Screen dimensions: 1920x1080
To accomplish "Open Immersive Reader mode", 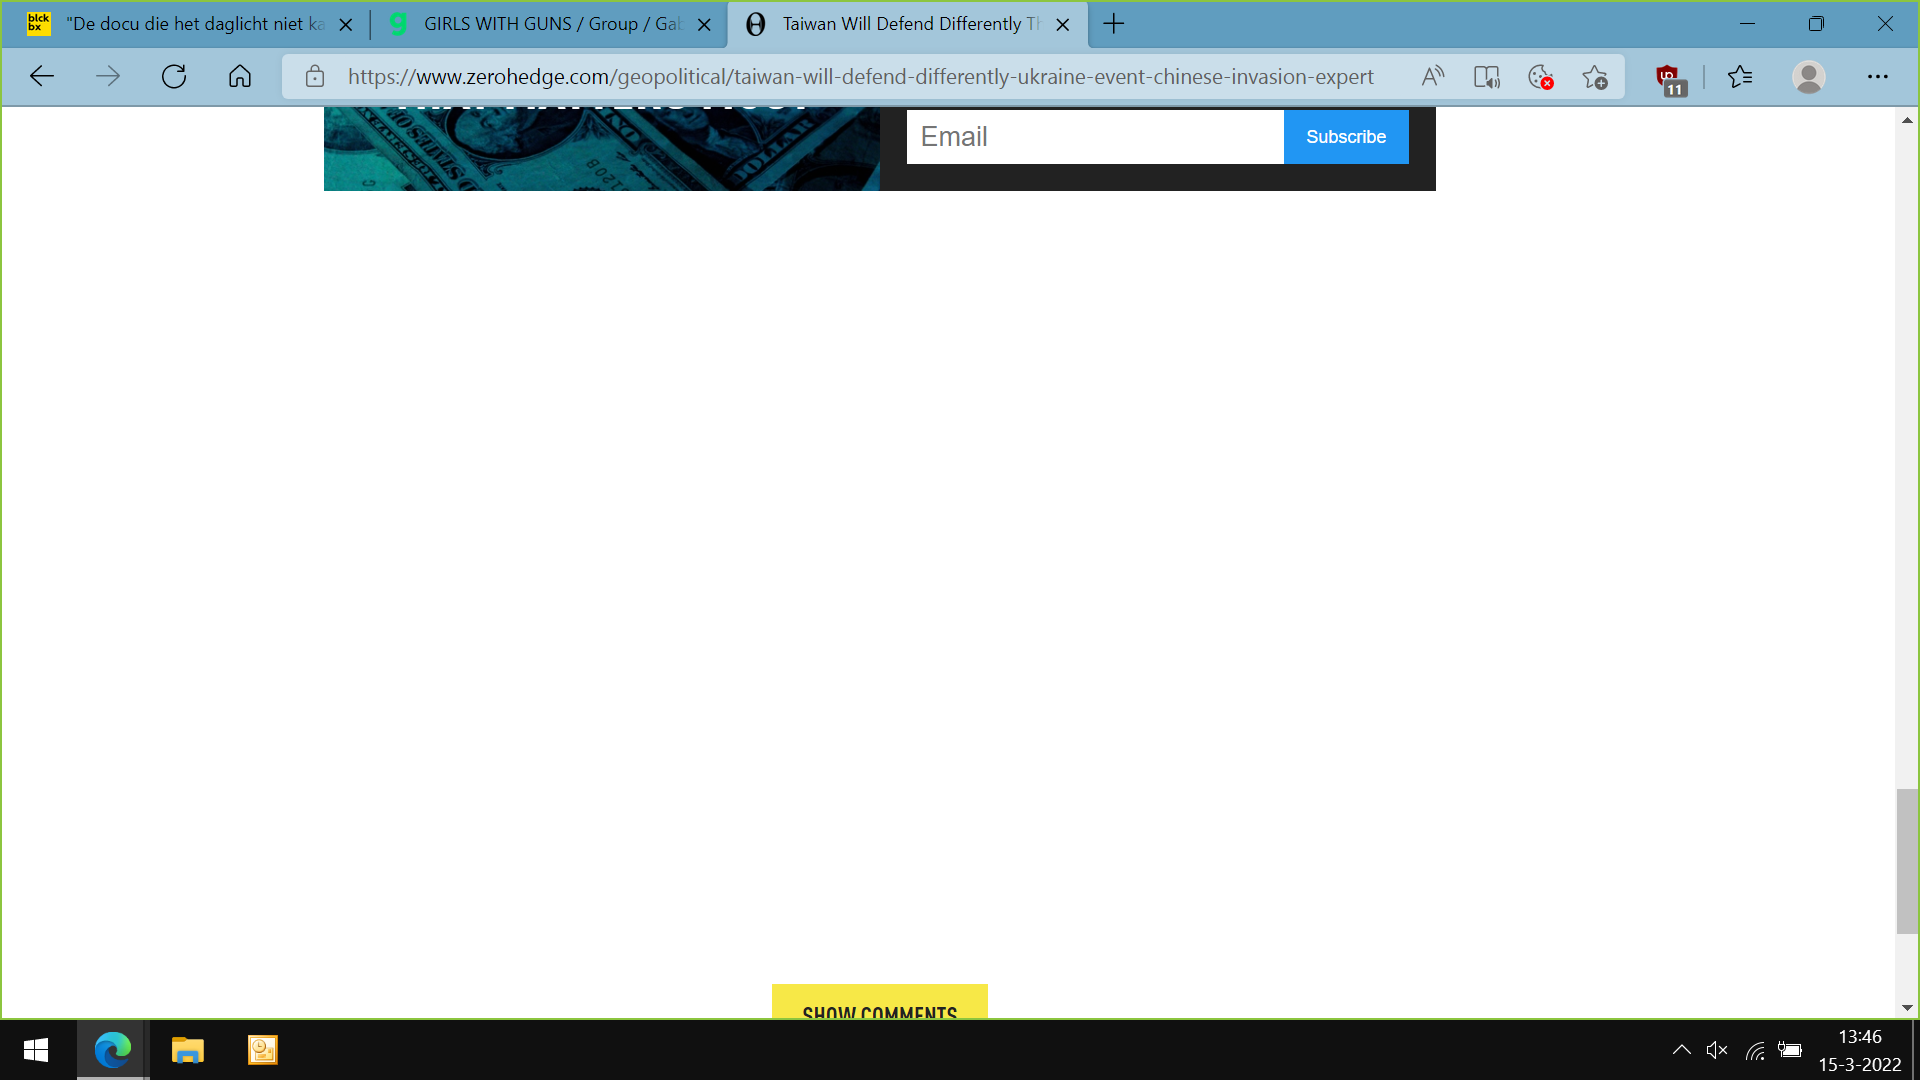I will tap(1486, 76).
